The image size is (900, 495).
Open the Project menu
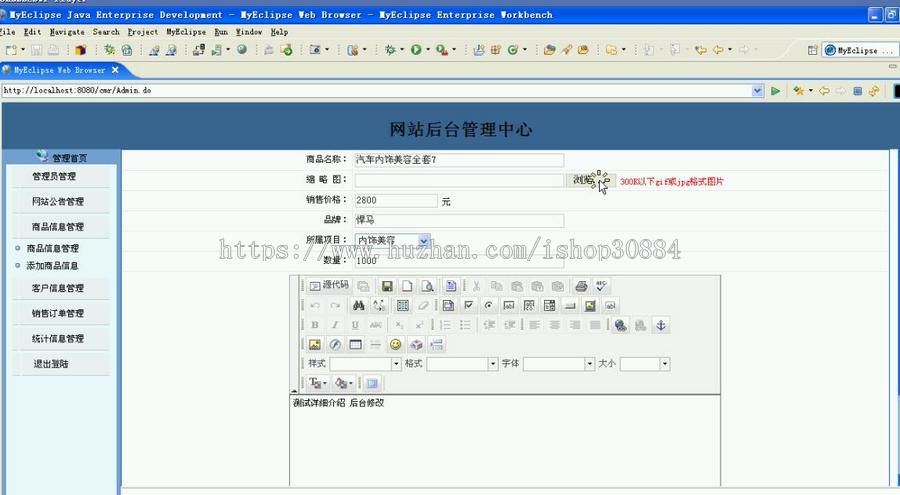[142, 32]
